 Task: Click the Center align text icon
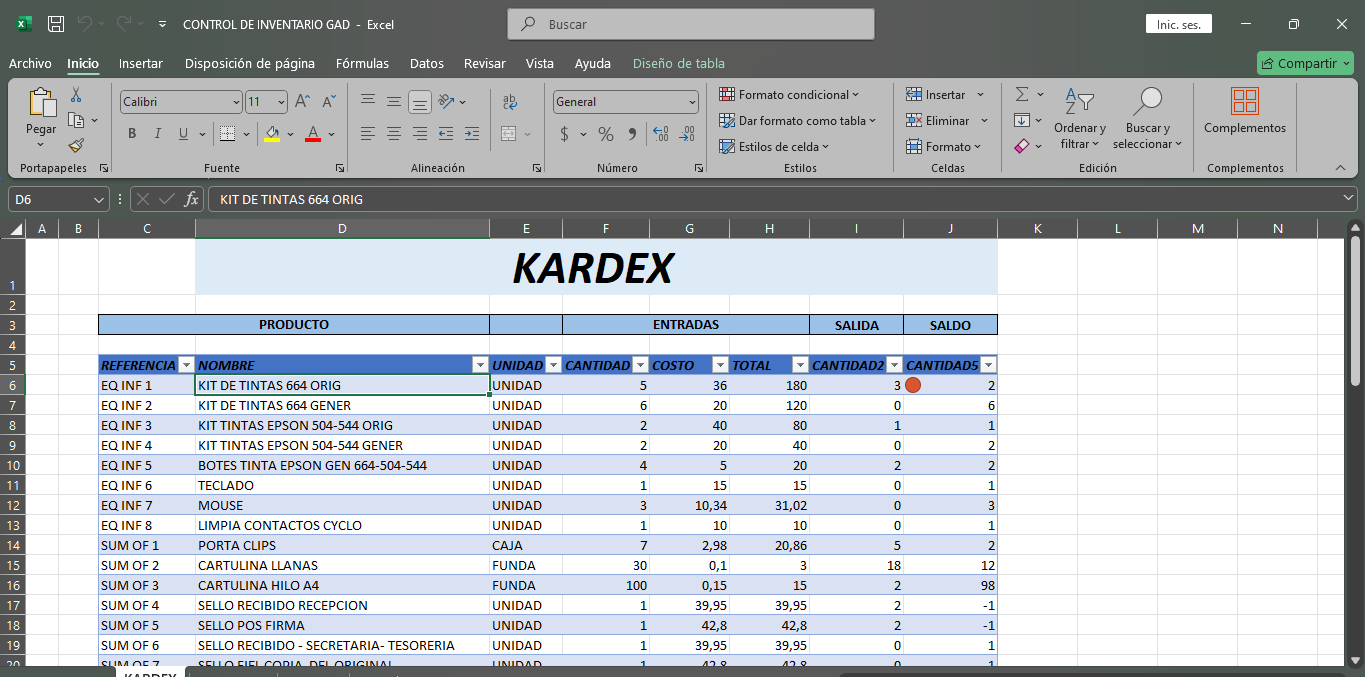pos(394,133)
